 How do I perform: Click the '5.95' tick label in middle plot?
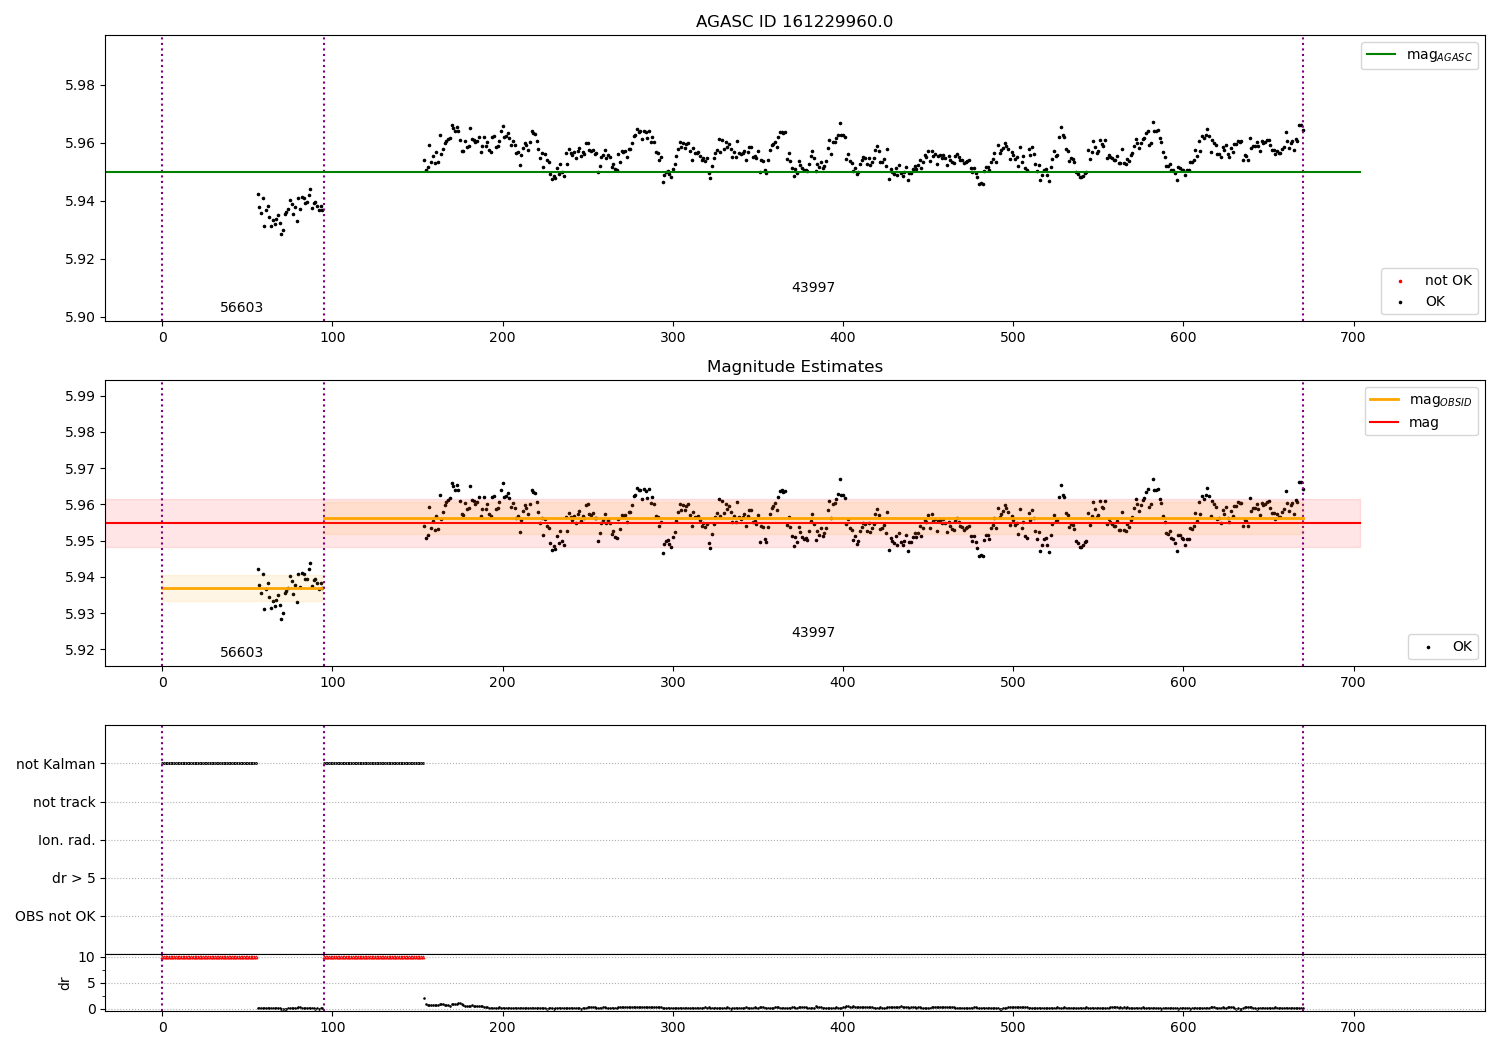click(78, 541)
